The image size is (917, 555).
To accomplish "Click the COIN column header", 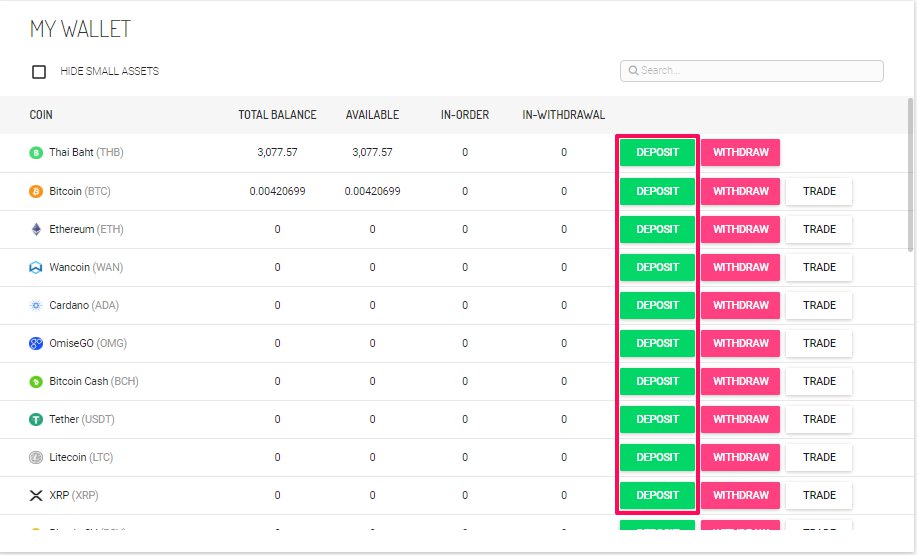I will tap(41, 115).
